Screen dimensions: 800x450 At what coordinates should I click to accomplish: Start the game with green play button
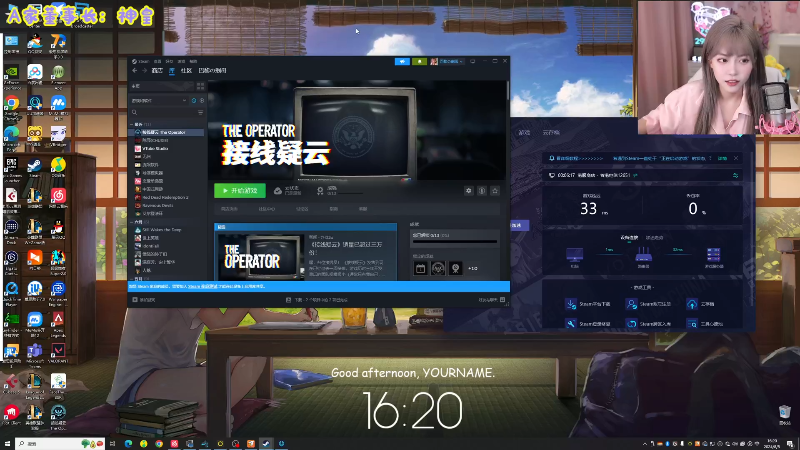[240, 190]
